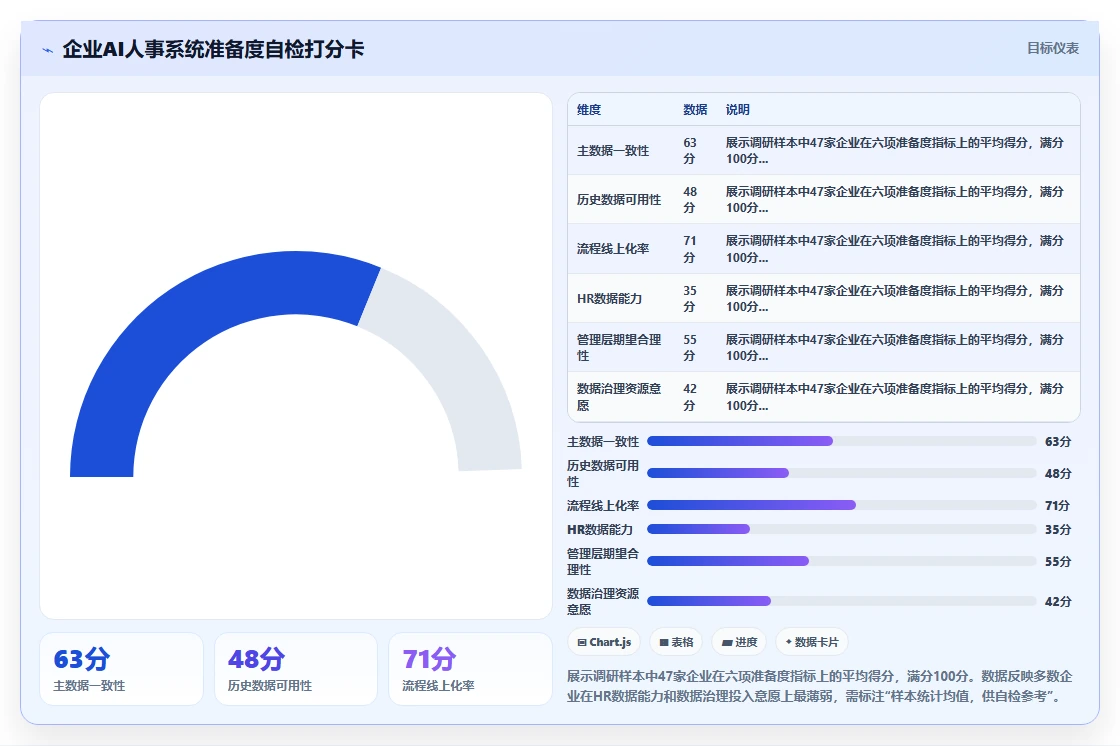This screenshot has width=1120, height=746.
Task: Click the lightning icon beside the scorecard title
Action: [x=48, y=50]
